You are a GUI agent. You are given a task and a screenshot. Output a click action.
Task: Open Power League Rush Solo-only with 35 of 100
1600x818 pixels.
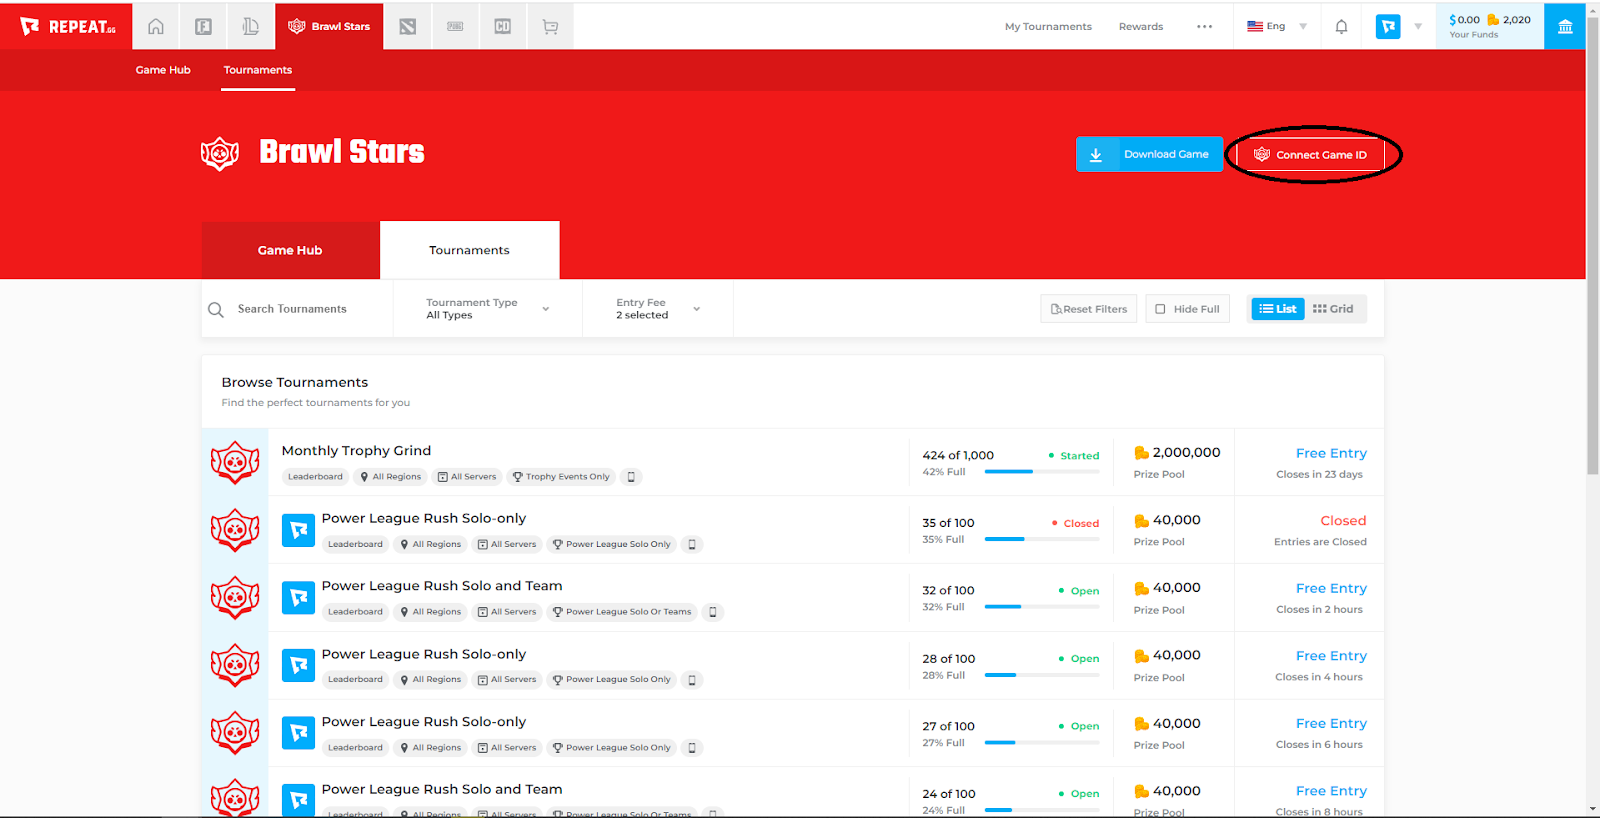[424, 519]
